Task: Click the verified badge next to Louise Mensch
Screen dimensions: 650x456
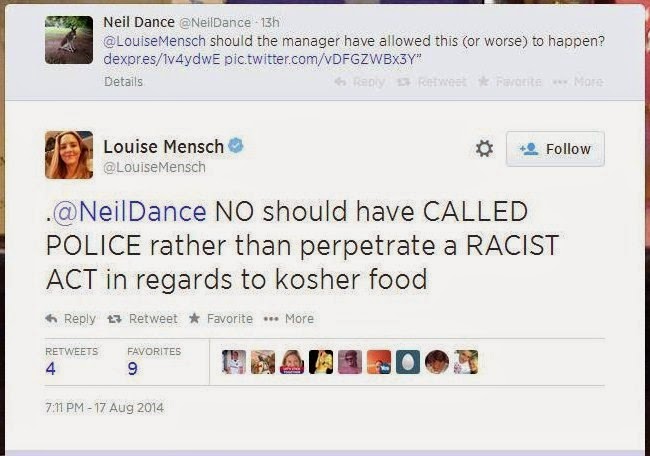Action: (x=236, y=146)
